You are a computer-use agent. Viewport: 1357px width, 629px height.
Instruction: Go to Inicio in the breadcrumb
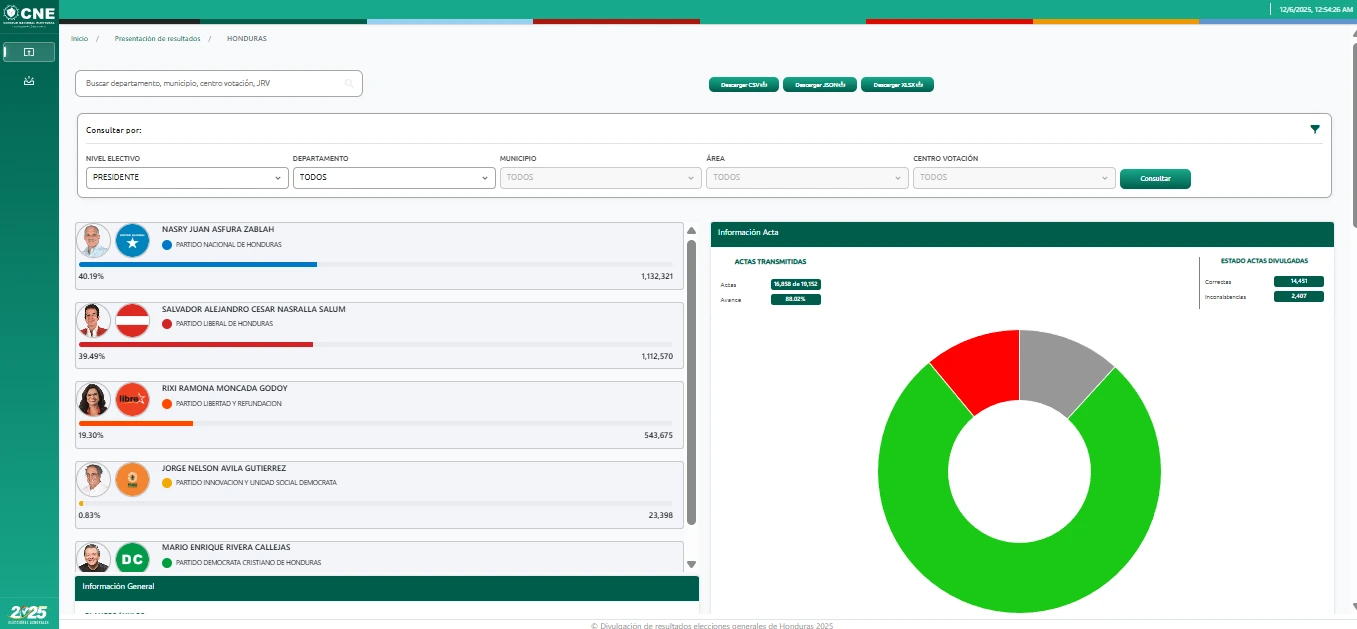pos(79,38)
